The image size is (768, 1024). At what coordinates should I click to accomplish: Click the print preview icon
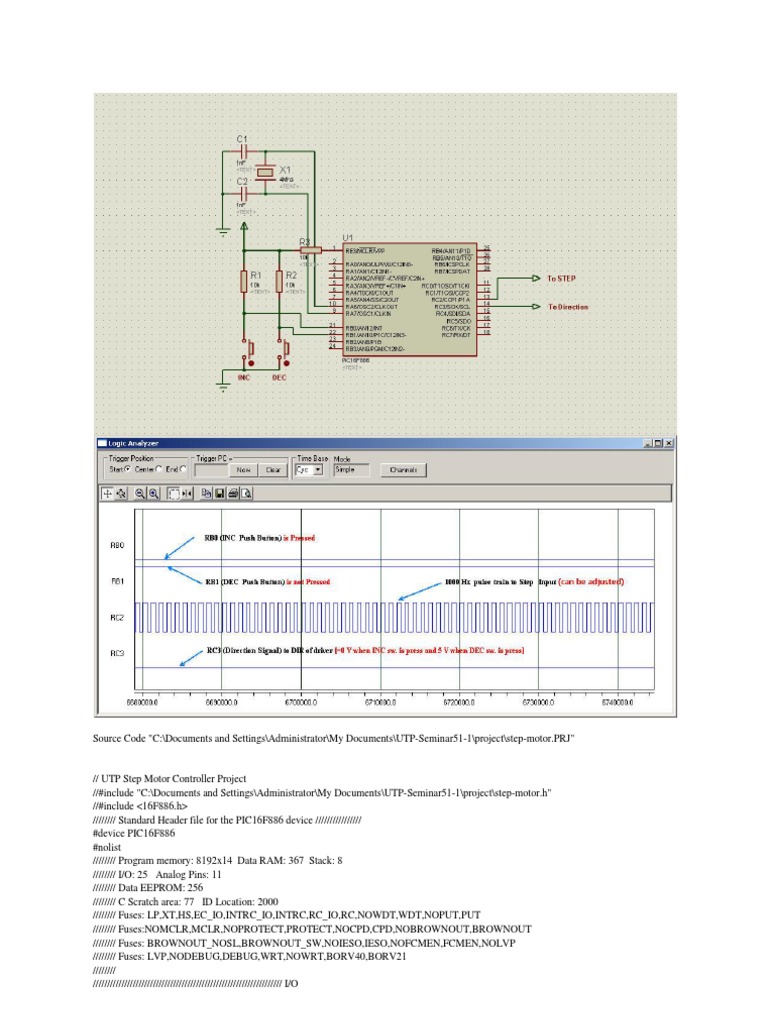[x=246, y=493]
